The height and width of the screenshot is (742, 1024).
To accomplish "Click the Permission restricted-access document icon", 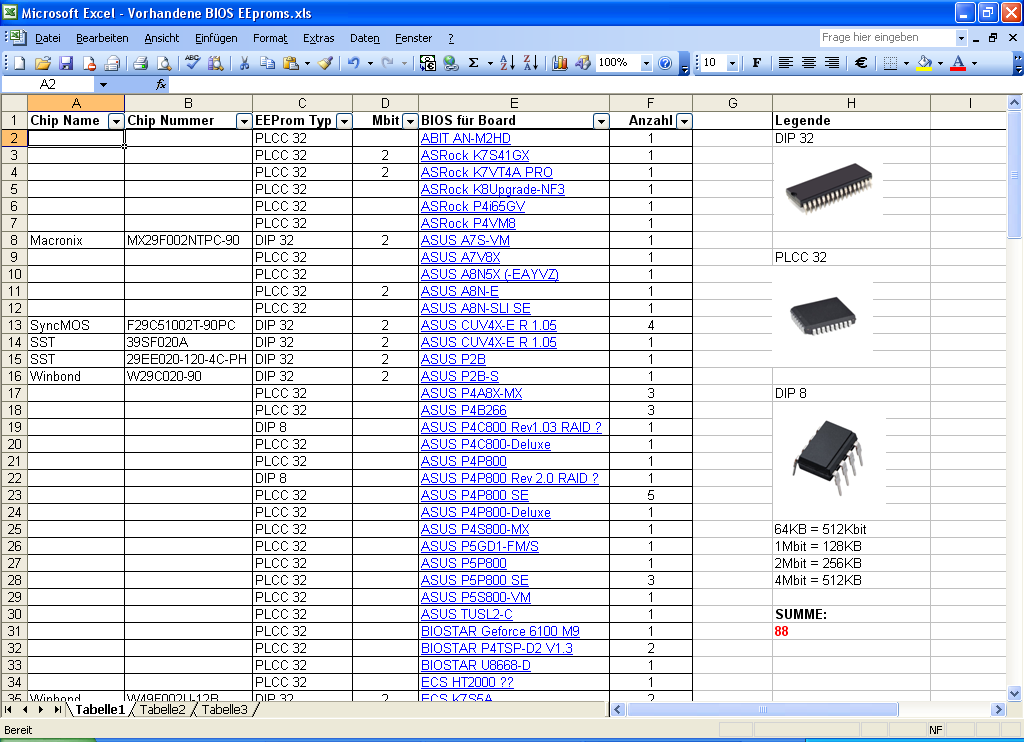I will click(89, 63).
